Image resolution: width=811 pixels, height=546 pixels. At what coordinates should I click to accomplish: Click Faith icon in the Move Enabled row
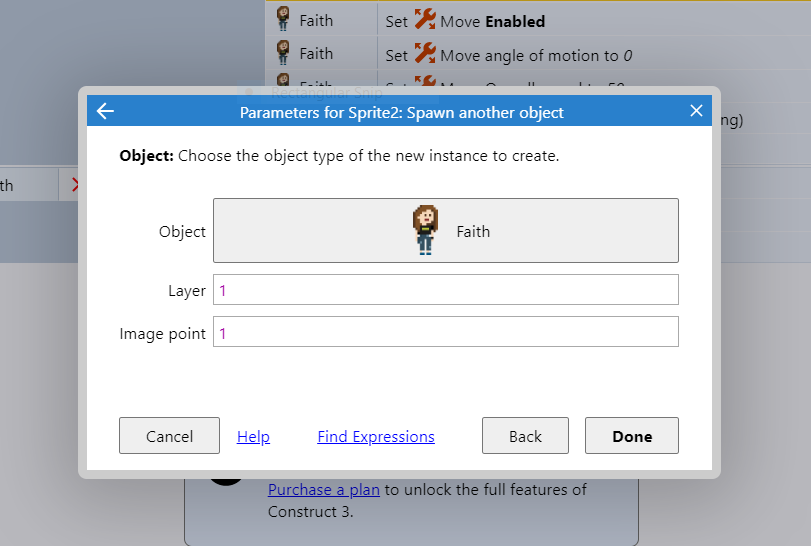[x=283, y=19]
